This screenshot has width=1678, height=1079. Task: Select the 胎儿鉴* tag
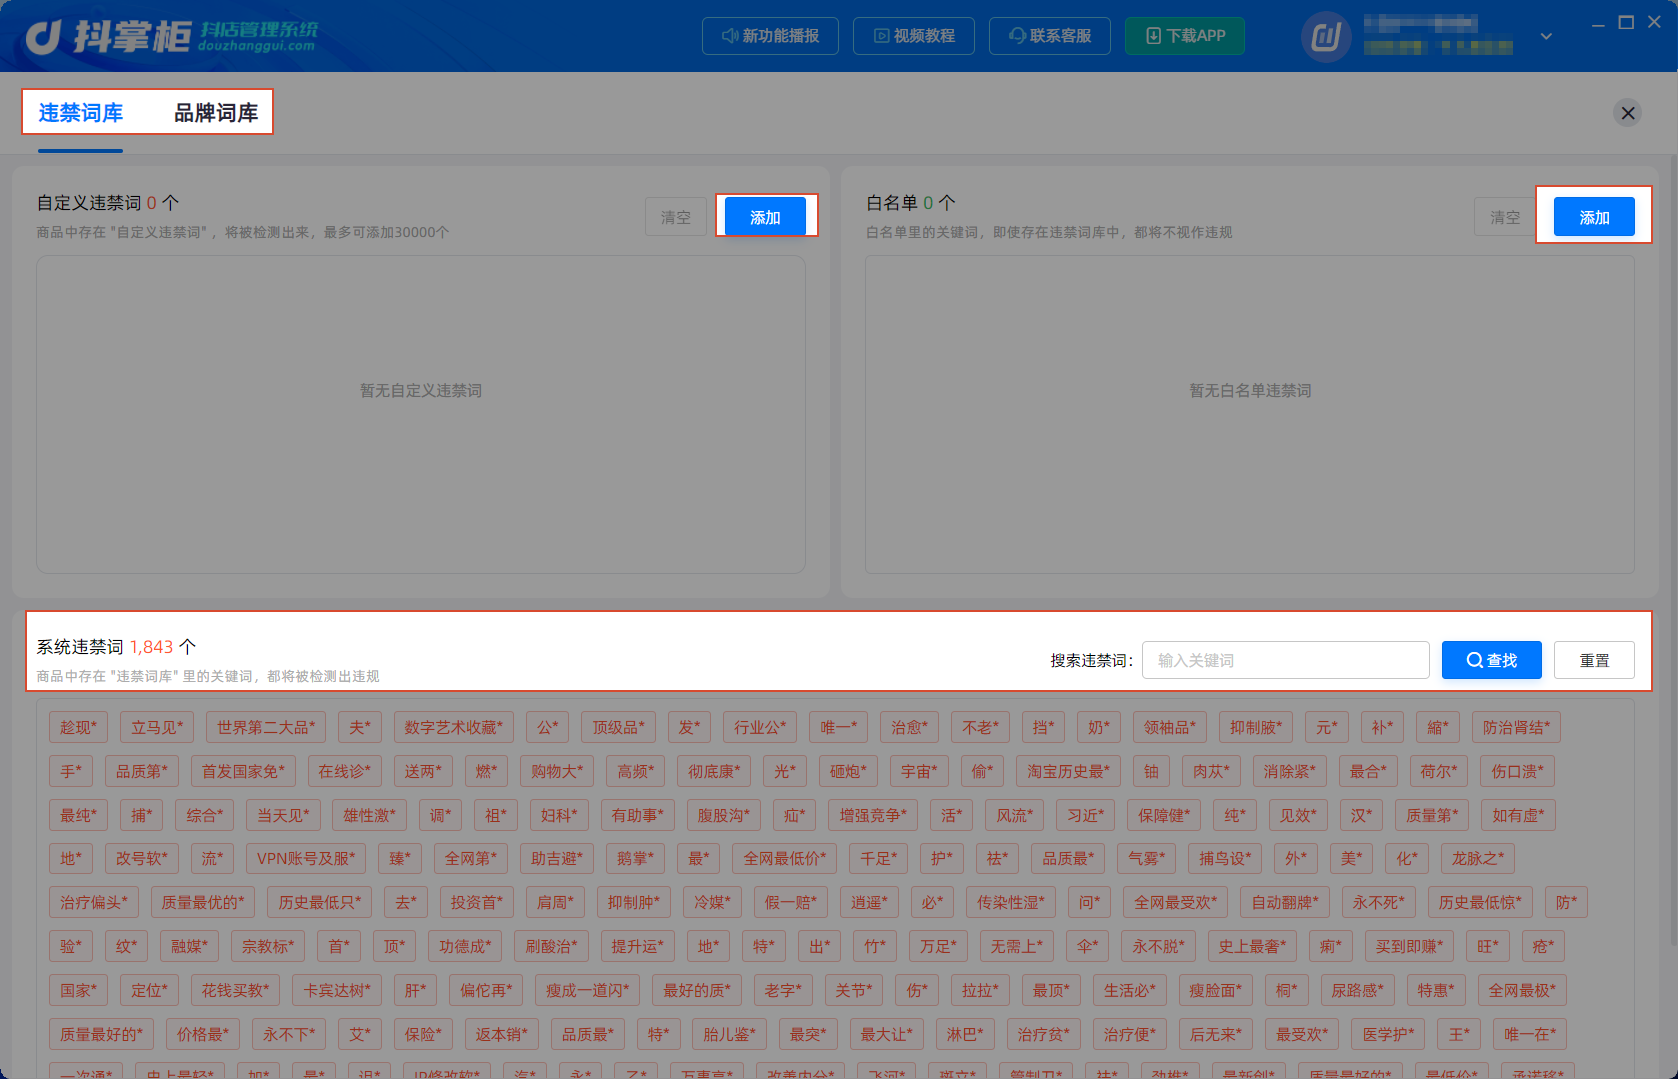(730, 1035)
